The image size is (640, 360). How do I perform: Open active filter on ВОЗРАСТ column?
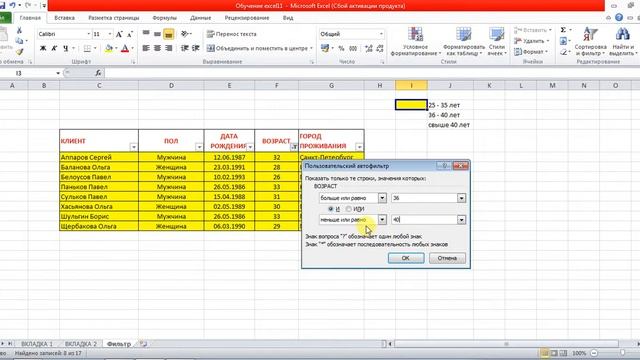tap(293, 147)
